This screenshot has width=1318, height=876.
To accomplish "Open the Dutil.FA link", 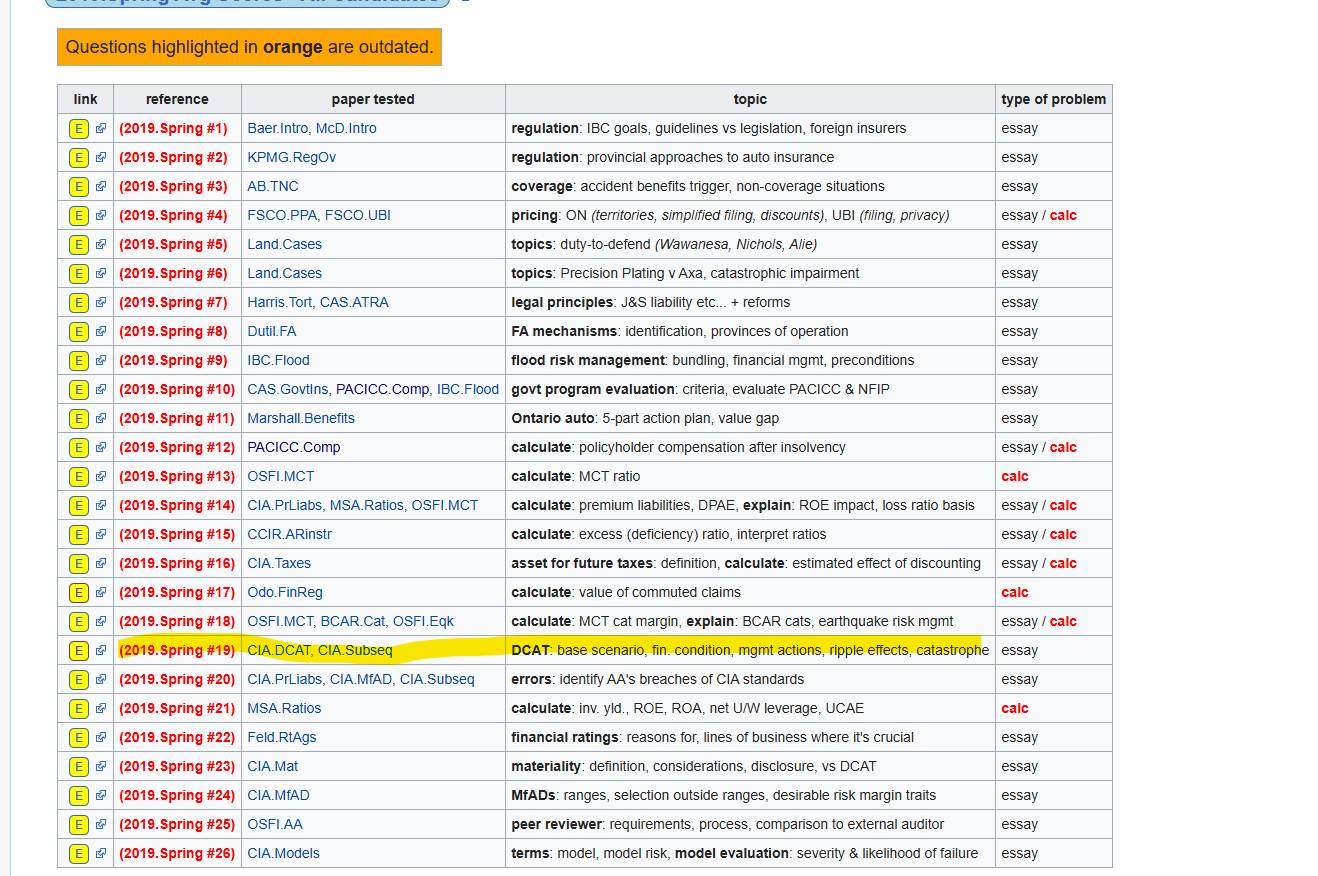I will (x=272, y=331).
